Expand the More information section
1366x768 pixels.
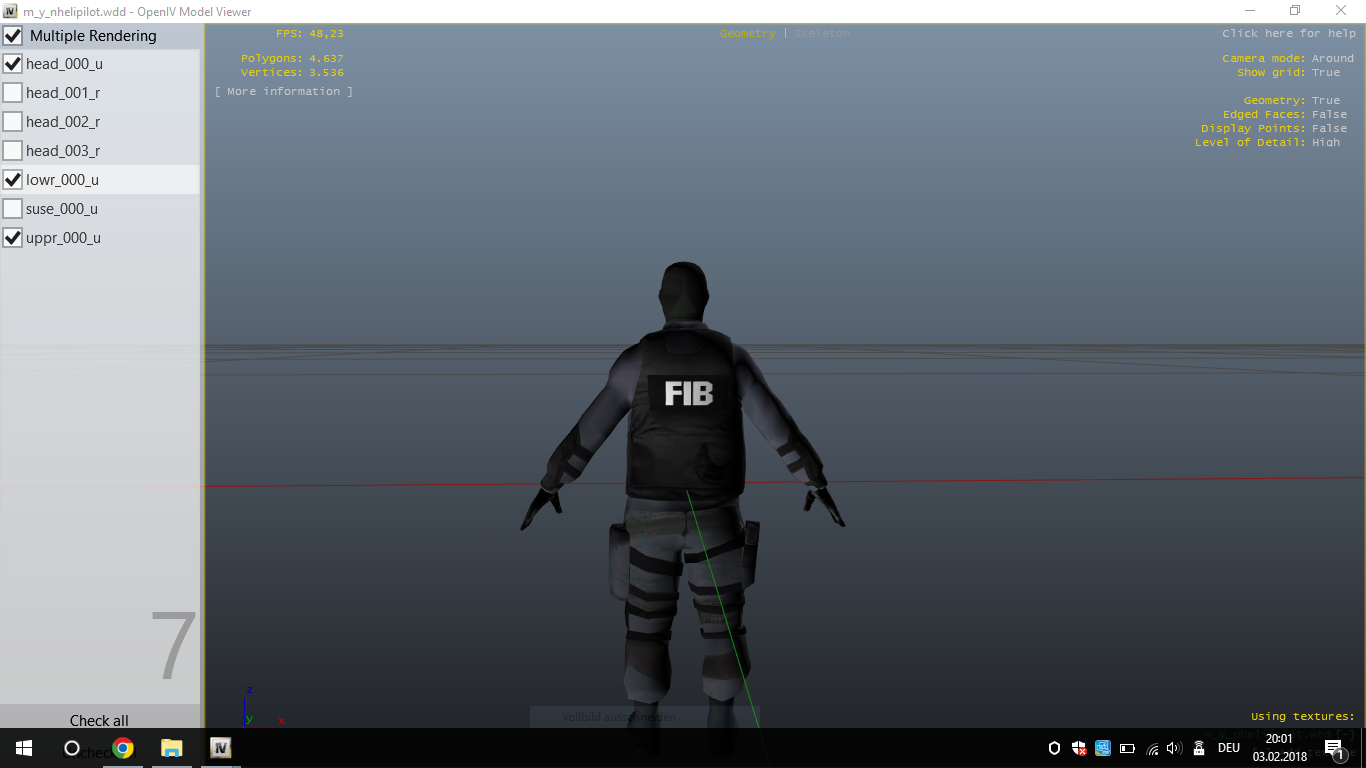(x=284, y=91)
